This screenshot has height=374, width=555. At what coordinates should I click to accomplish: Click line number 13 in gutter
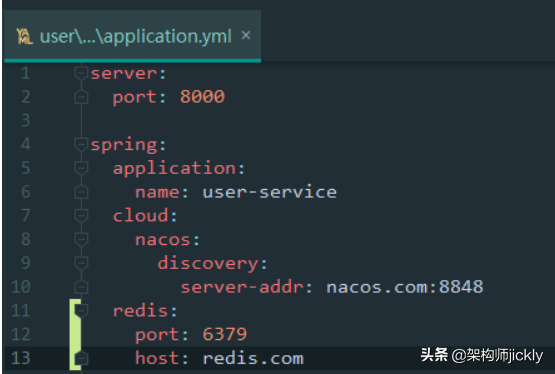[x=21, y=358]
